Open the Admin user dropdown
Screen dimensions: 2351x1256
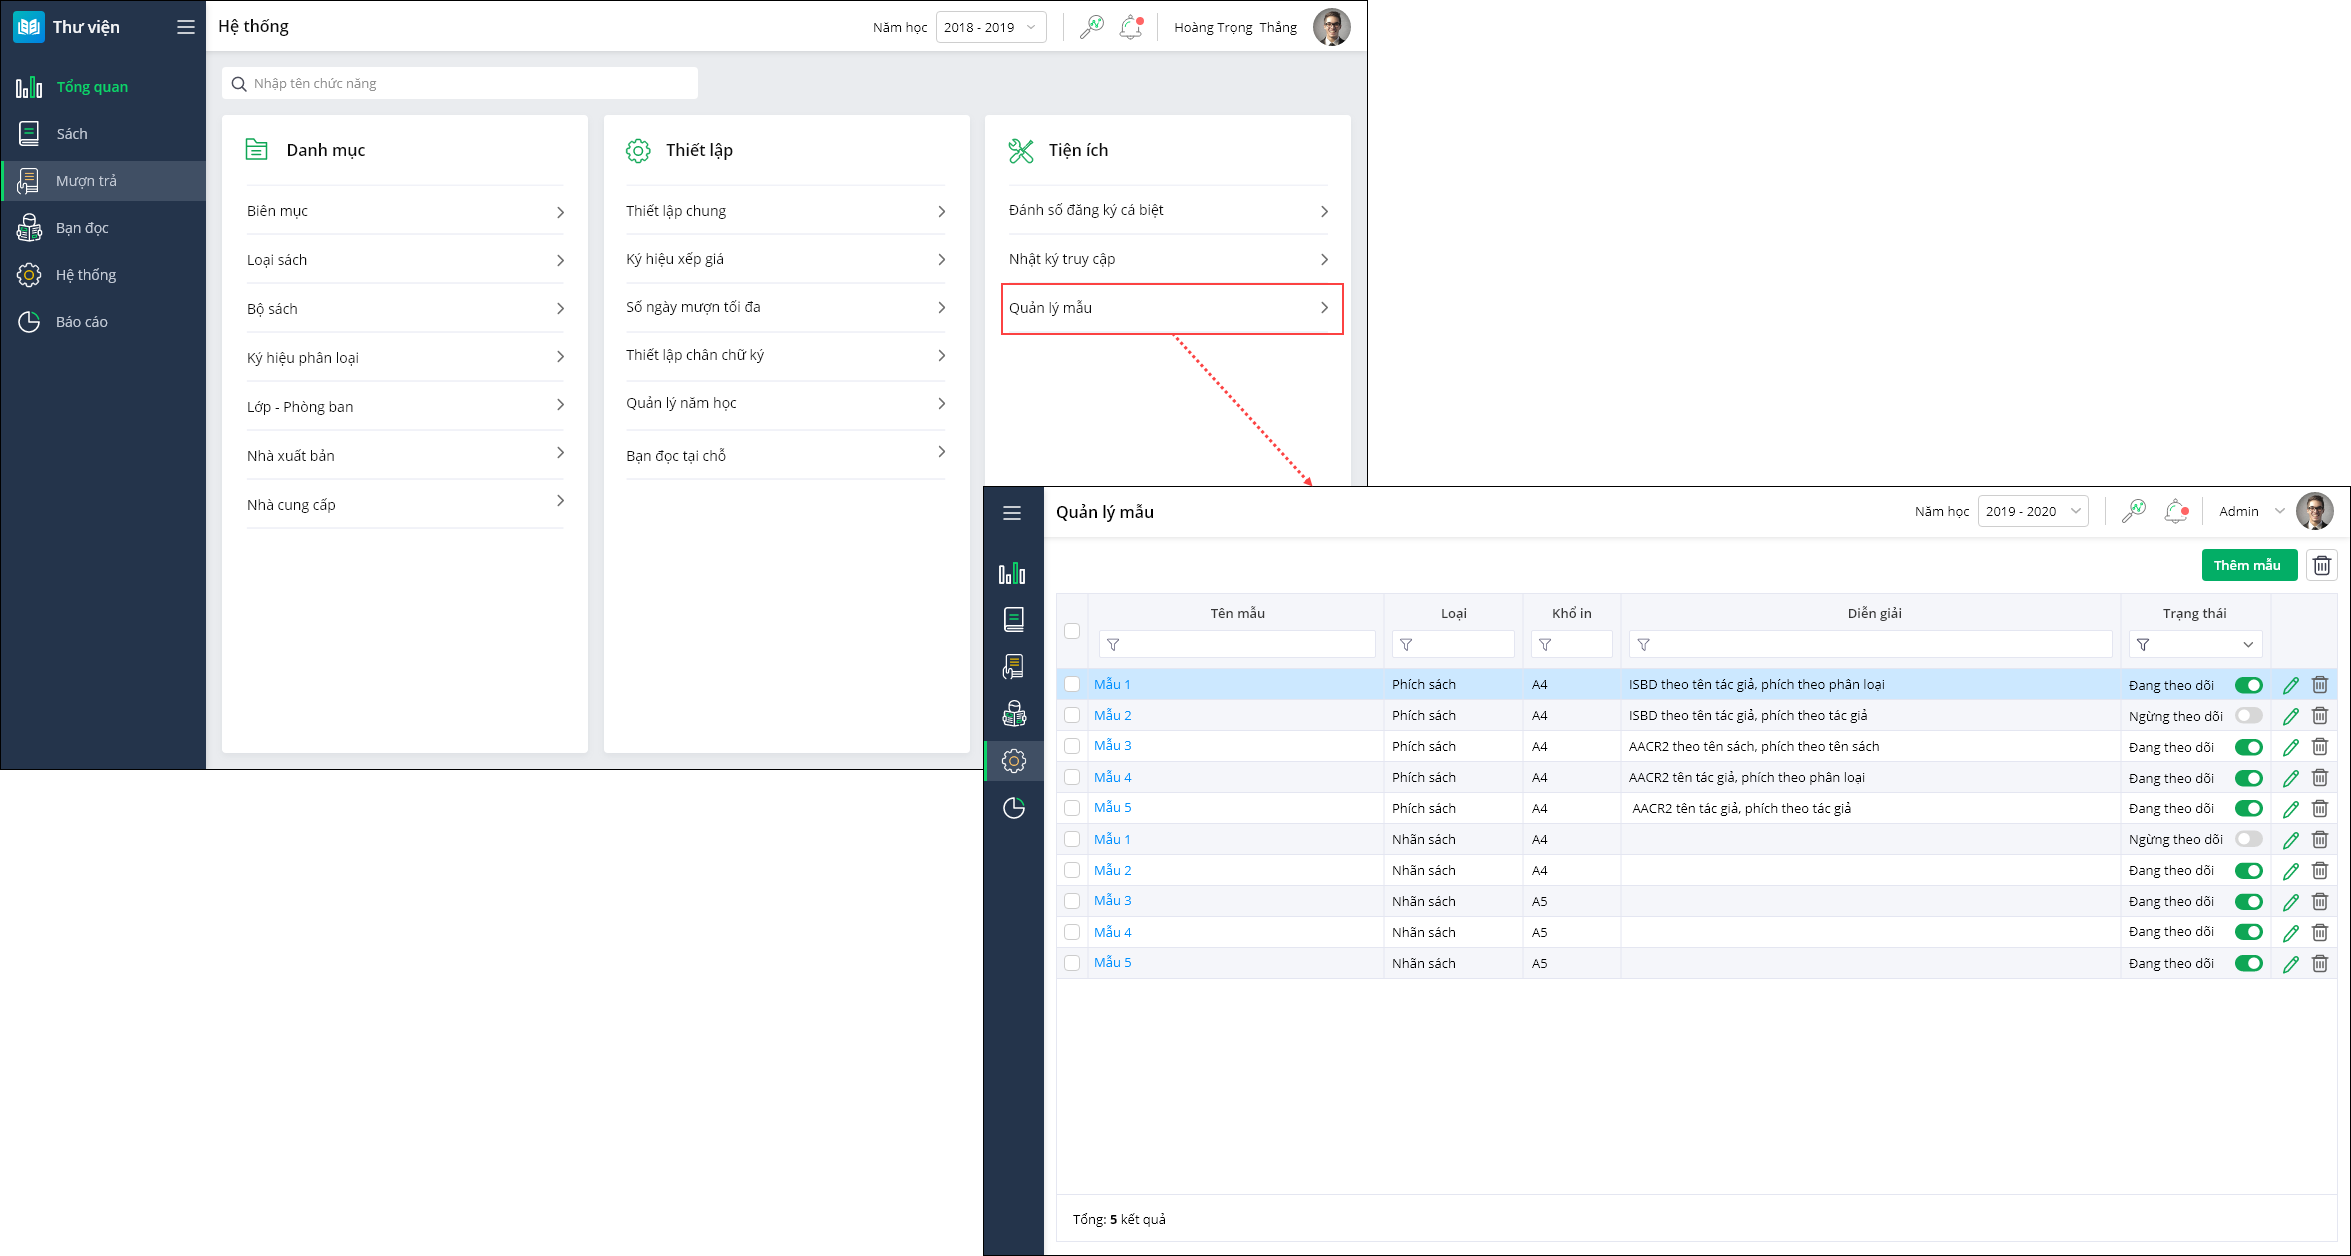tap(2251, 511)
